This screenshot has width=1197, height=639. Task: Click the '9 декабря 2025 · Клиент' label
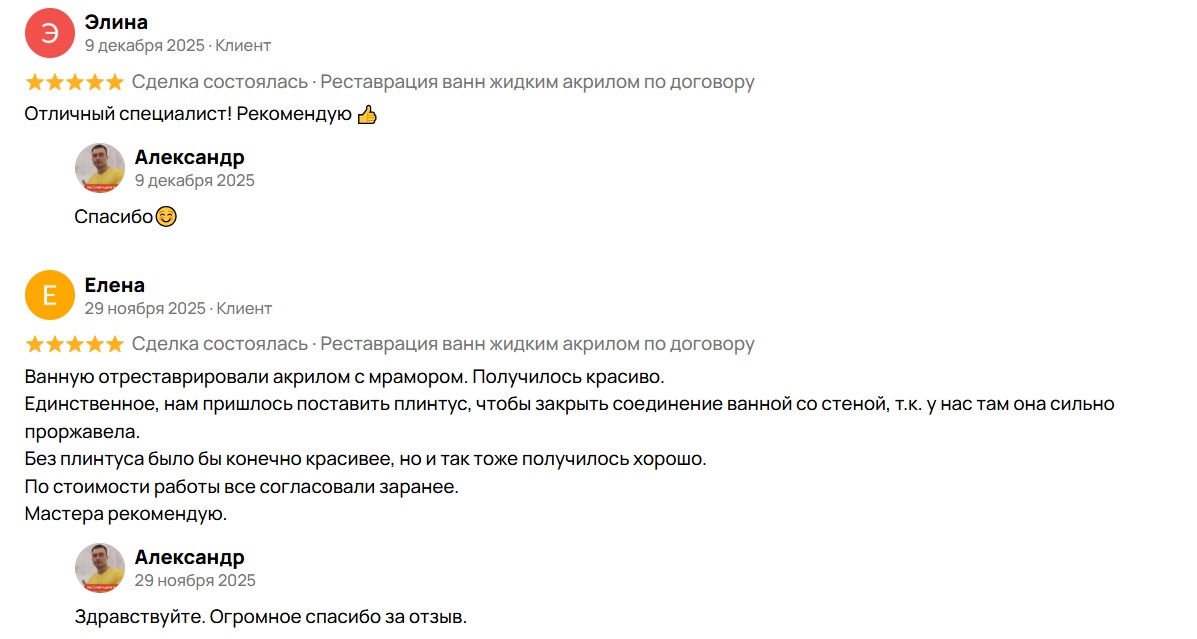[x=178, y=46]
